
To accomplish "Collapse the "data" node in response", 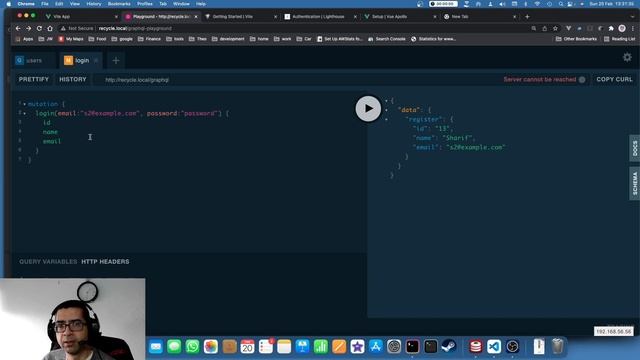I will [387, 110].
